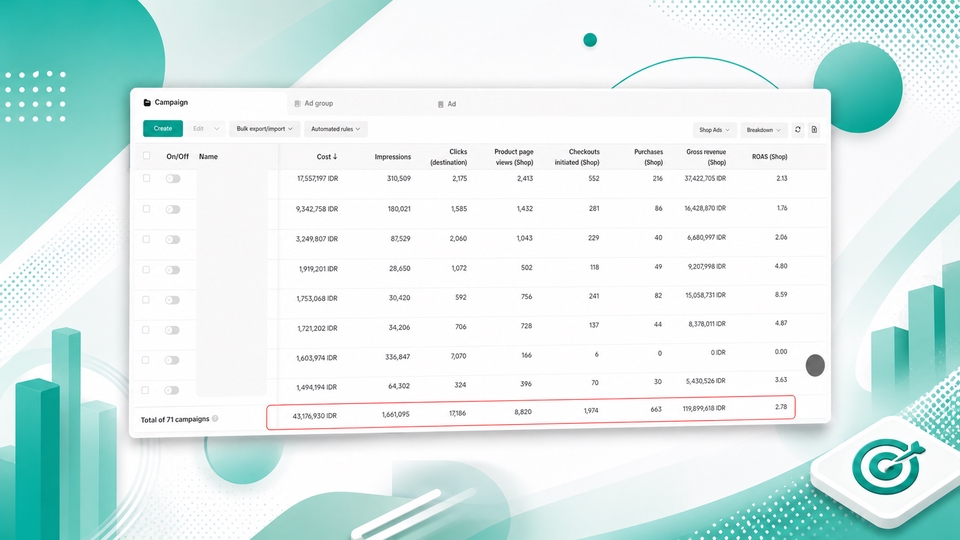The image size is (960, 540).
Task: Click the Cost column sort arrow
Action: point(335,157)
